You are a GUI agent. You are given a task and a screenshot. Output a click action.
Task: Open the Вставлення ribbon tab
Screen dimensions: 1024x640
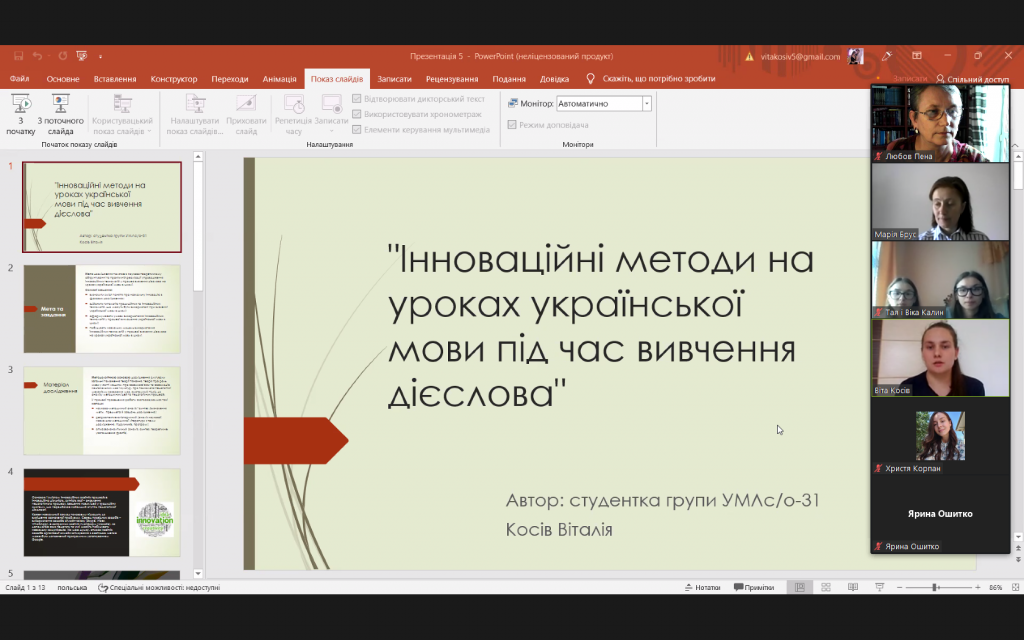tap(115, 79)
